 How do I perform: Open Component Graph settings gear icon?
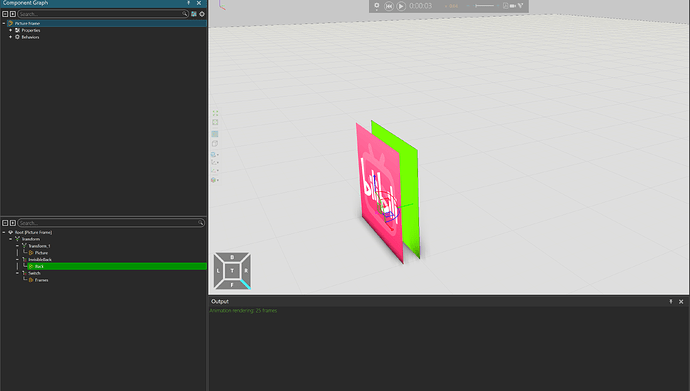pyautogui.click(x=202, y=14)
